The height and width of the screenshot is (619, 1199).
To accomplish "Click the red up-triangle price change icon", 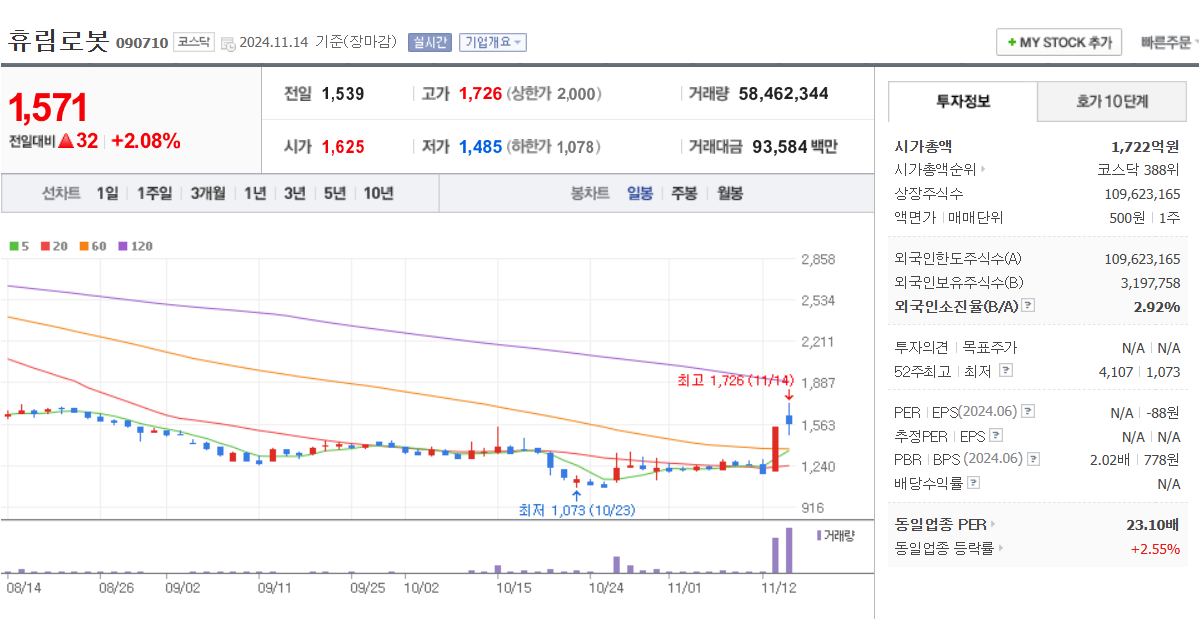I will (x=66, y=141).
